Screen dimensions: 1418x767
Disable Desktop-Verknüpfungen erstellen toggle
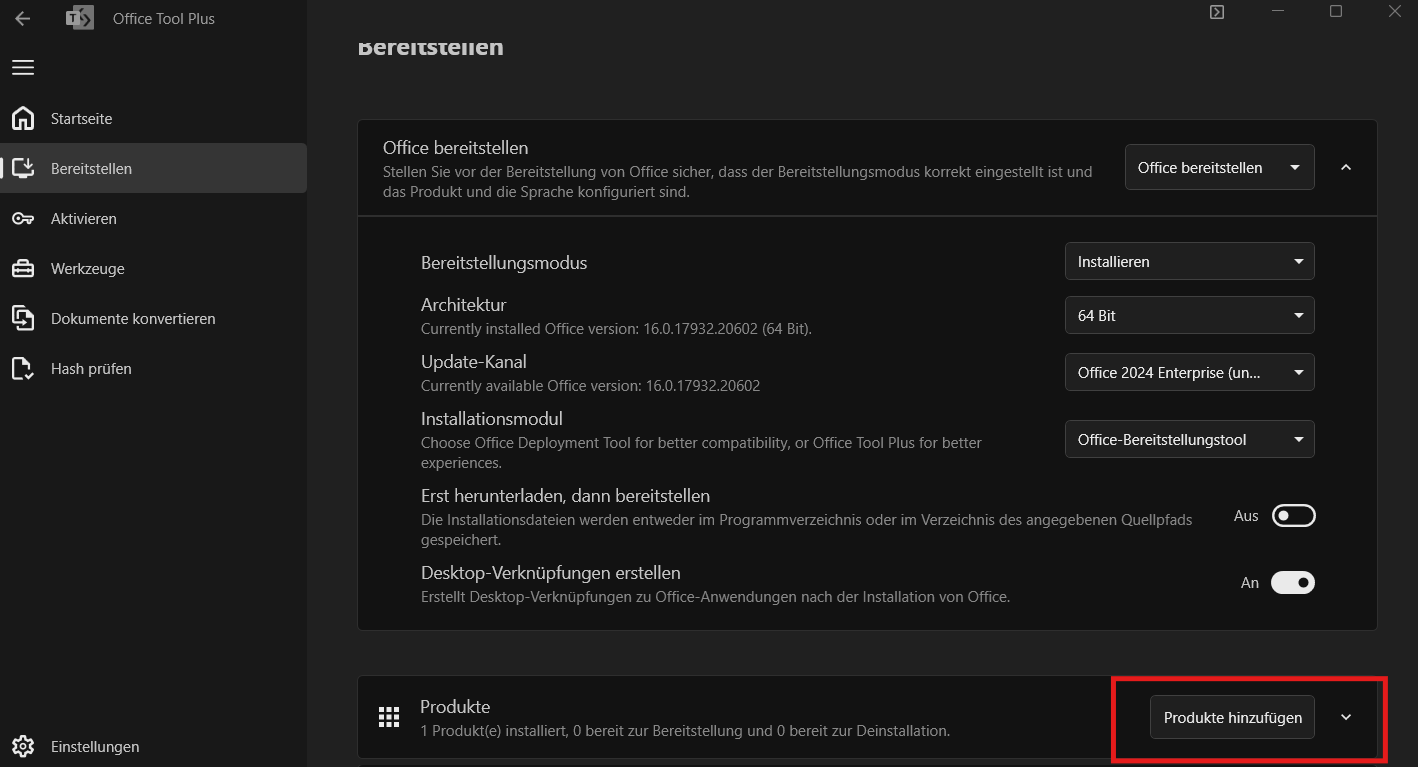pyautogui.click(x=1293, y=583)
